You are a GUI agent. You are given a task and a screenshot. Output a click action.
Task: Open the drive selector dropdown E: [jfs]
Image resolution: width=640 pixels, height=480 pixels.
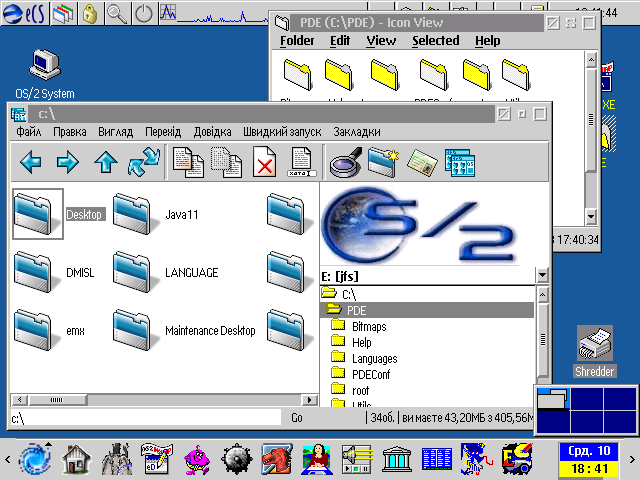[542, 275]
